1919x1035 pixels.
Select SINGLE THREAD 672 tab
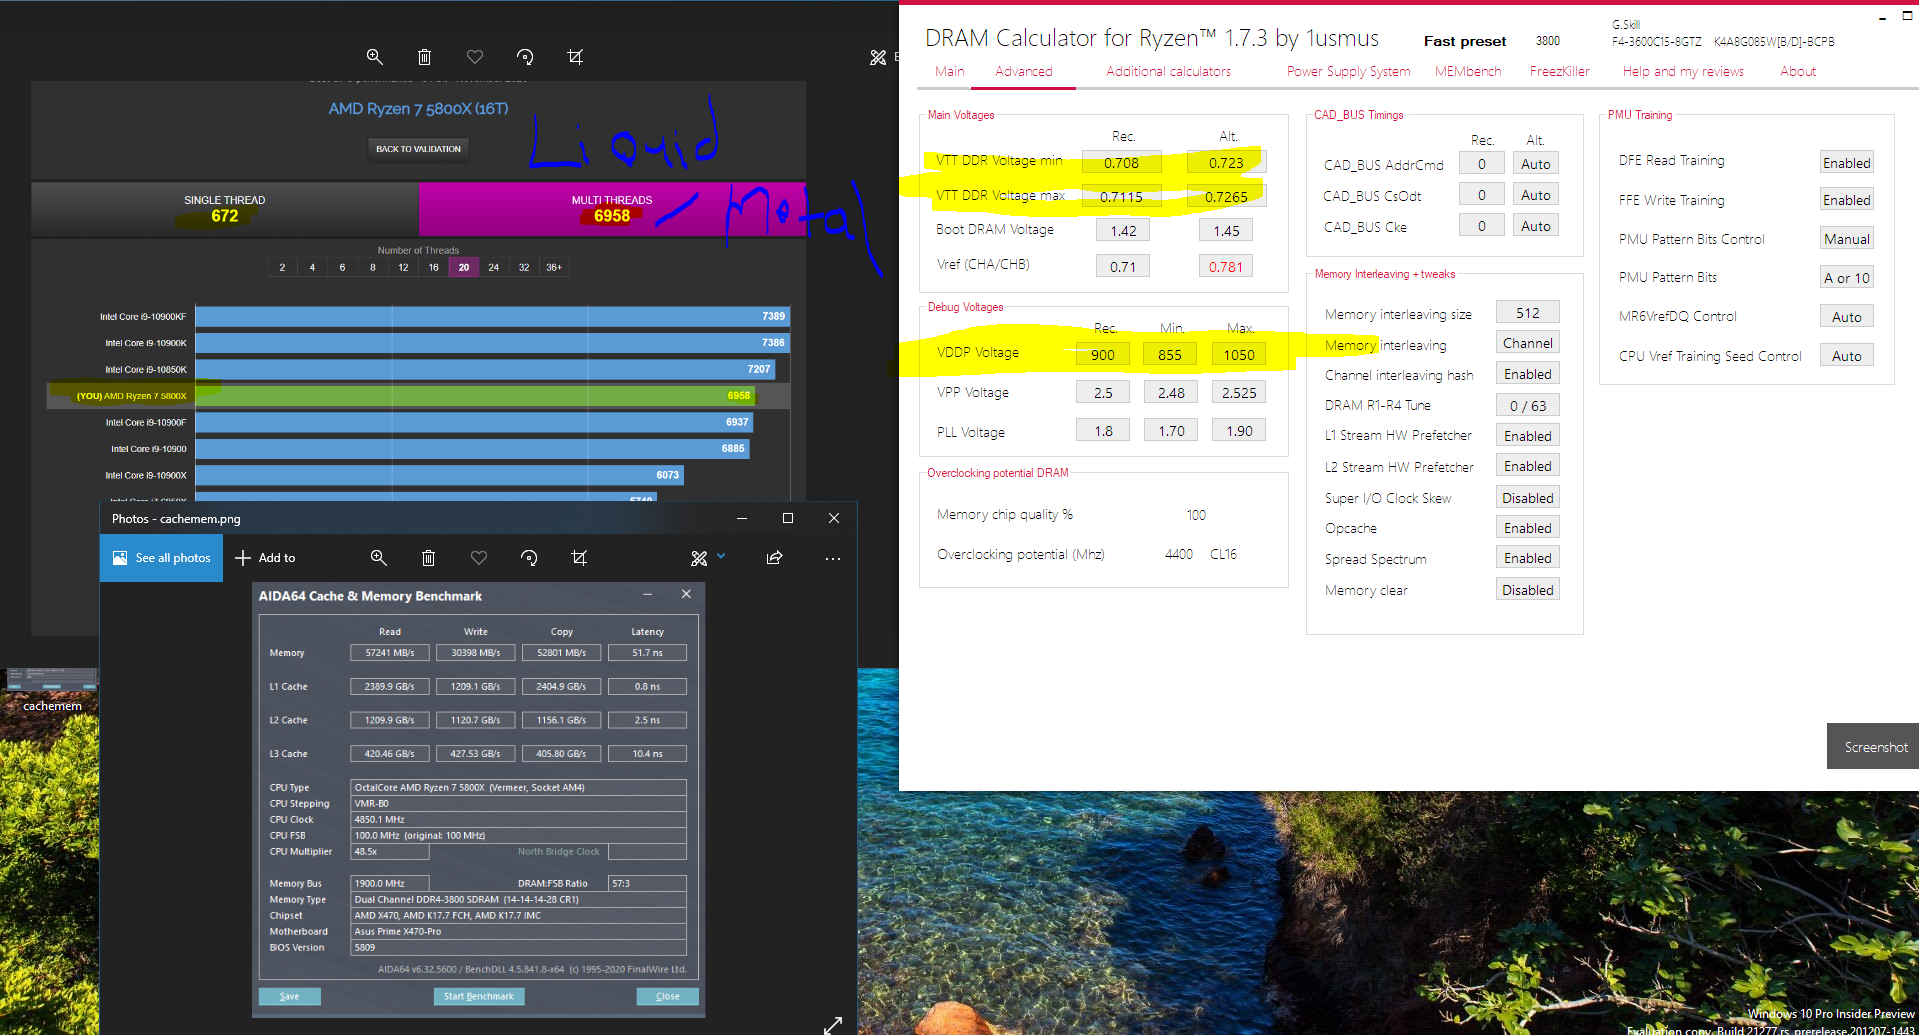tap(225, 208)
